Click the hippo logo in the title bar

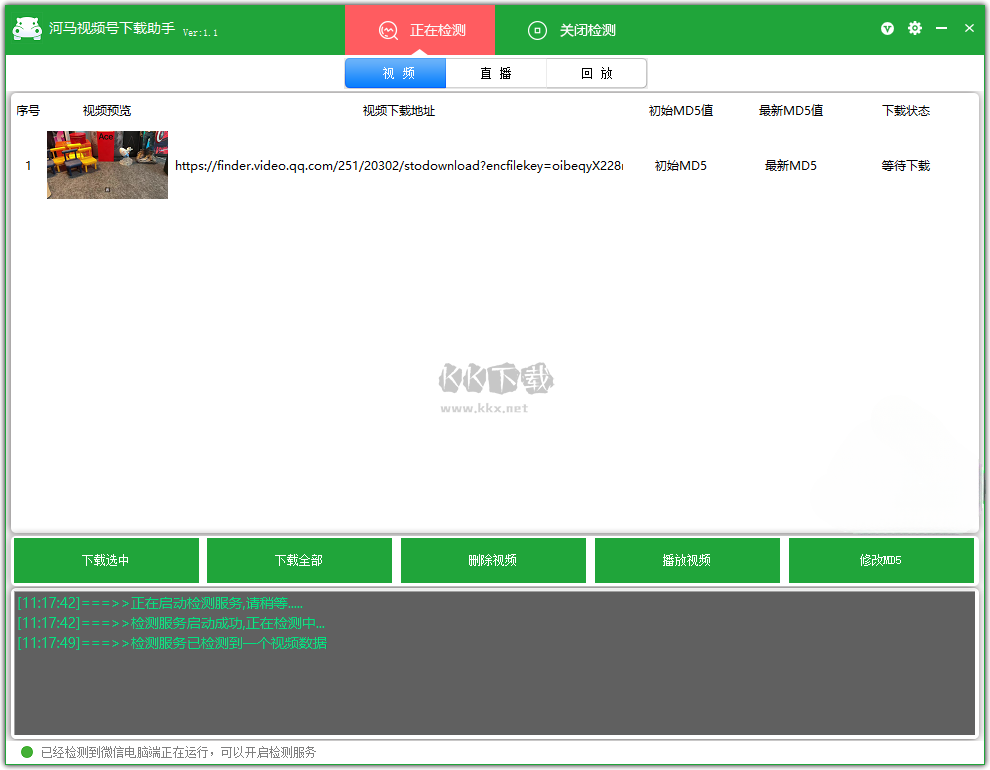tap(27, 28)
